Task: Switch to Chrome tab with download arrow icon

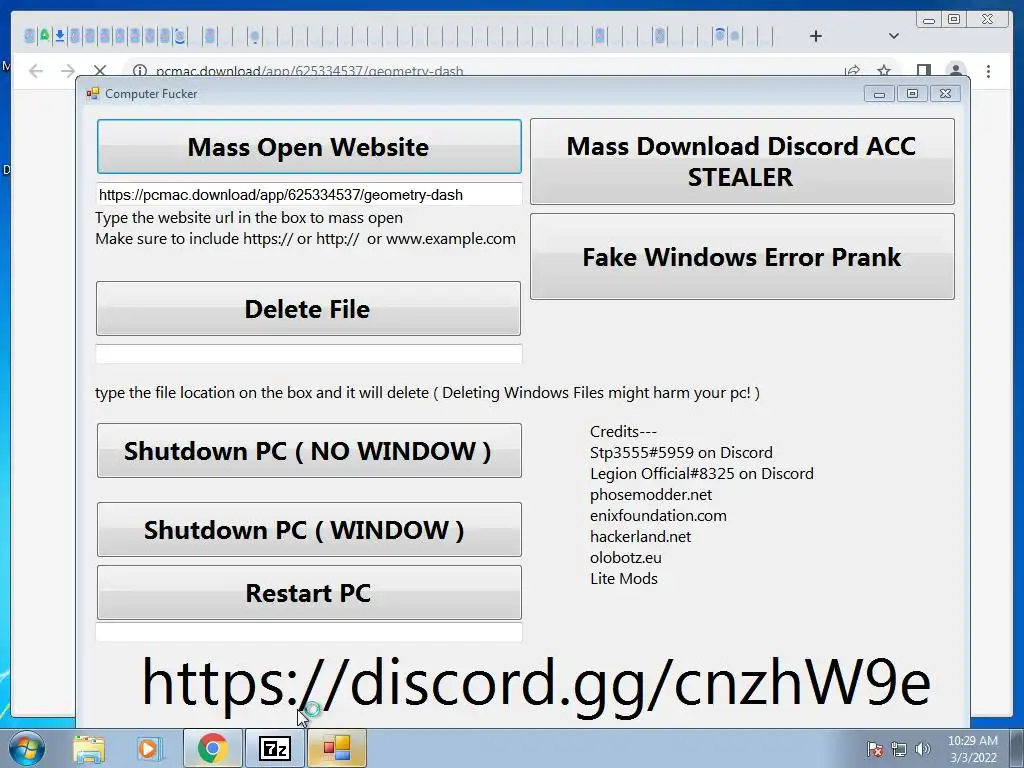Action: (59, 35)
